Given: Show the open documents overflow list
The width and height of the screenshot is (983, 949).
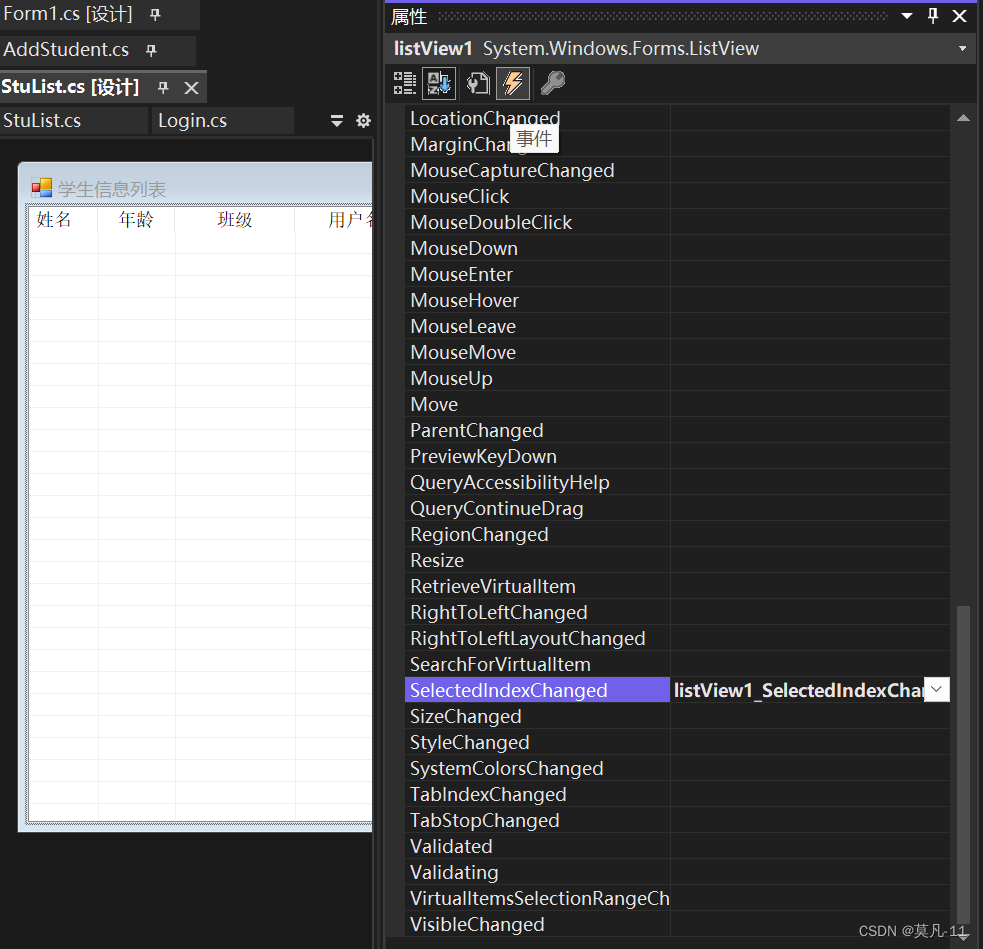Looking at the screenshot, I should (x=337, y=121).
